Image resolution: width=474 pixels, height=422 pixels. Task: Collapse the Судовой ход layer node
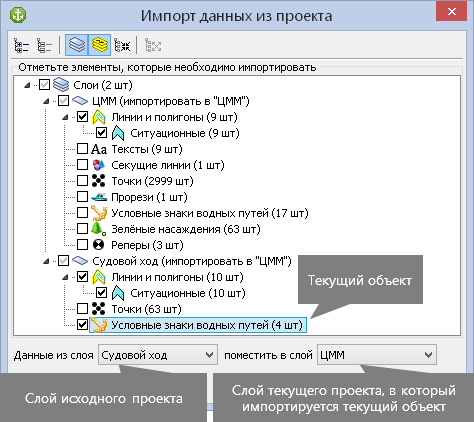(x=46, y=262)
